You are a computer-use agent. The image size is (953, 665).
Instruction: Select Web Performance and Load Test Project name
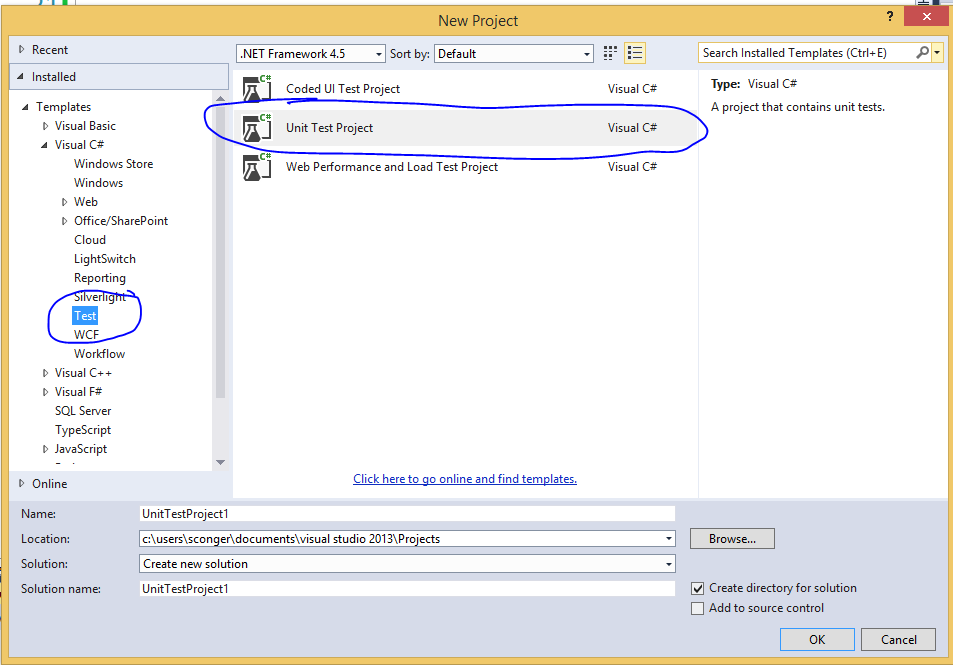(392, 167)
